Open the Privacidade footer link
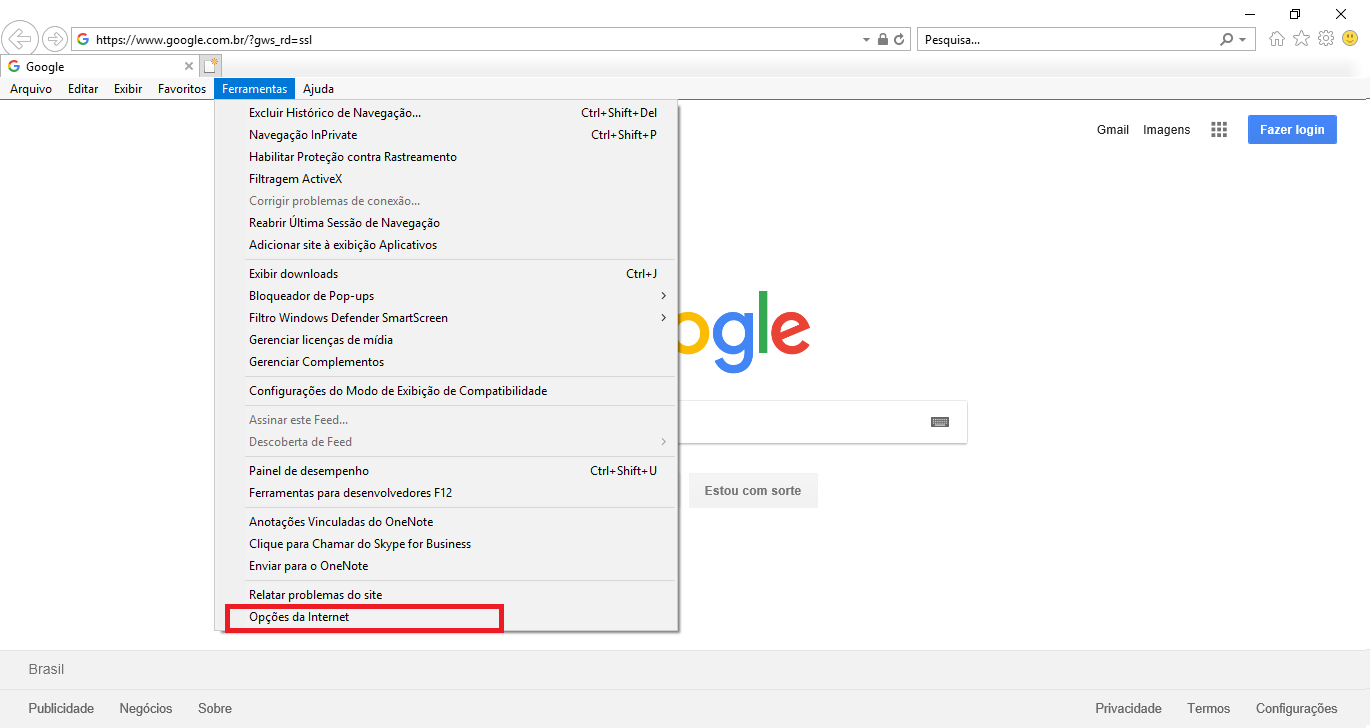 (1128, 708)
